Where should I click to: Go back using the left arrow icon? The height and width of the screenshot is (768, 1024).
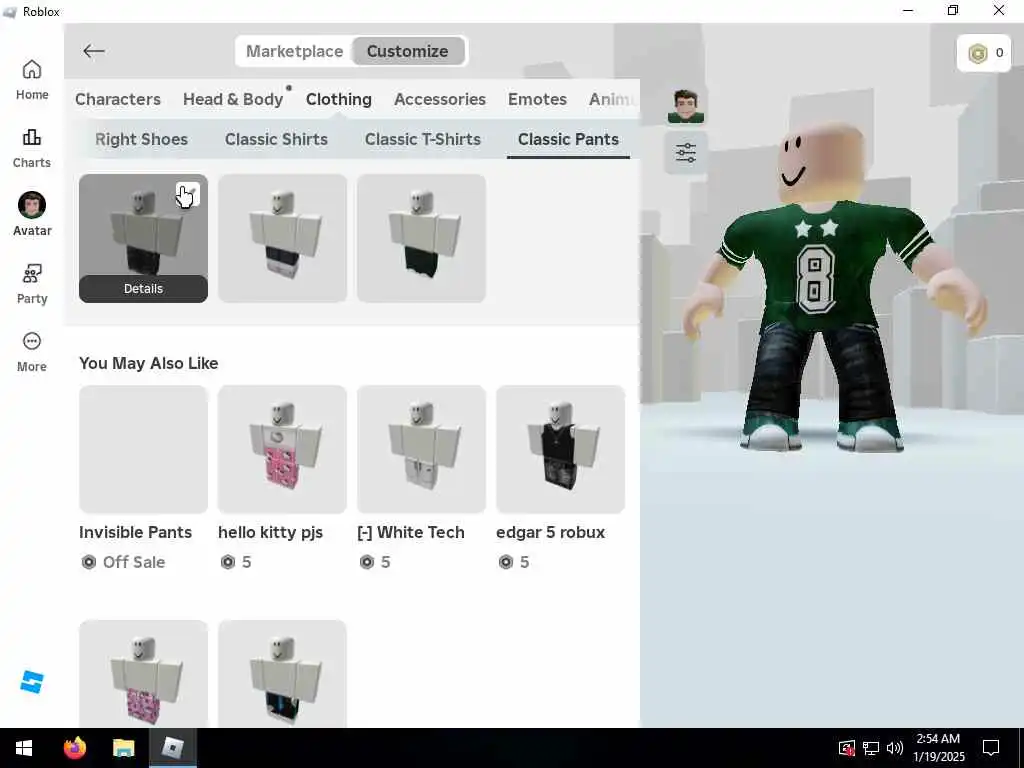point(94,51)
